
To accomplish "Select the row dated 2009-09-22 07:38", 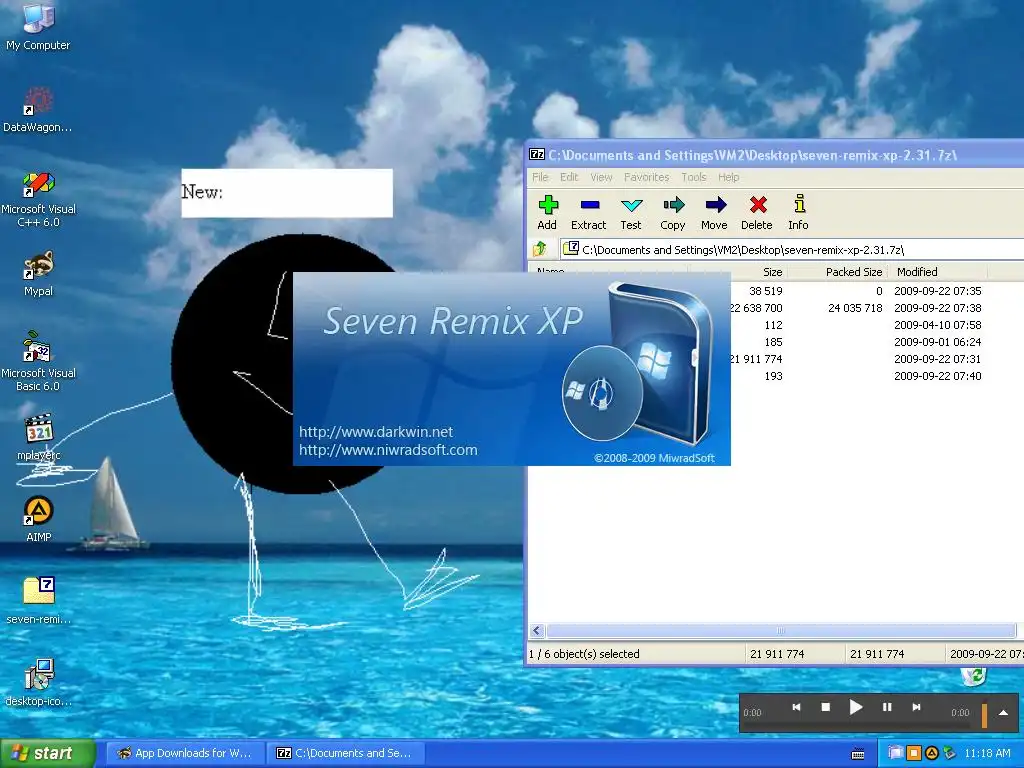I will pyautogui.click(x=937, y=308).
